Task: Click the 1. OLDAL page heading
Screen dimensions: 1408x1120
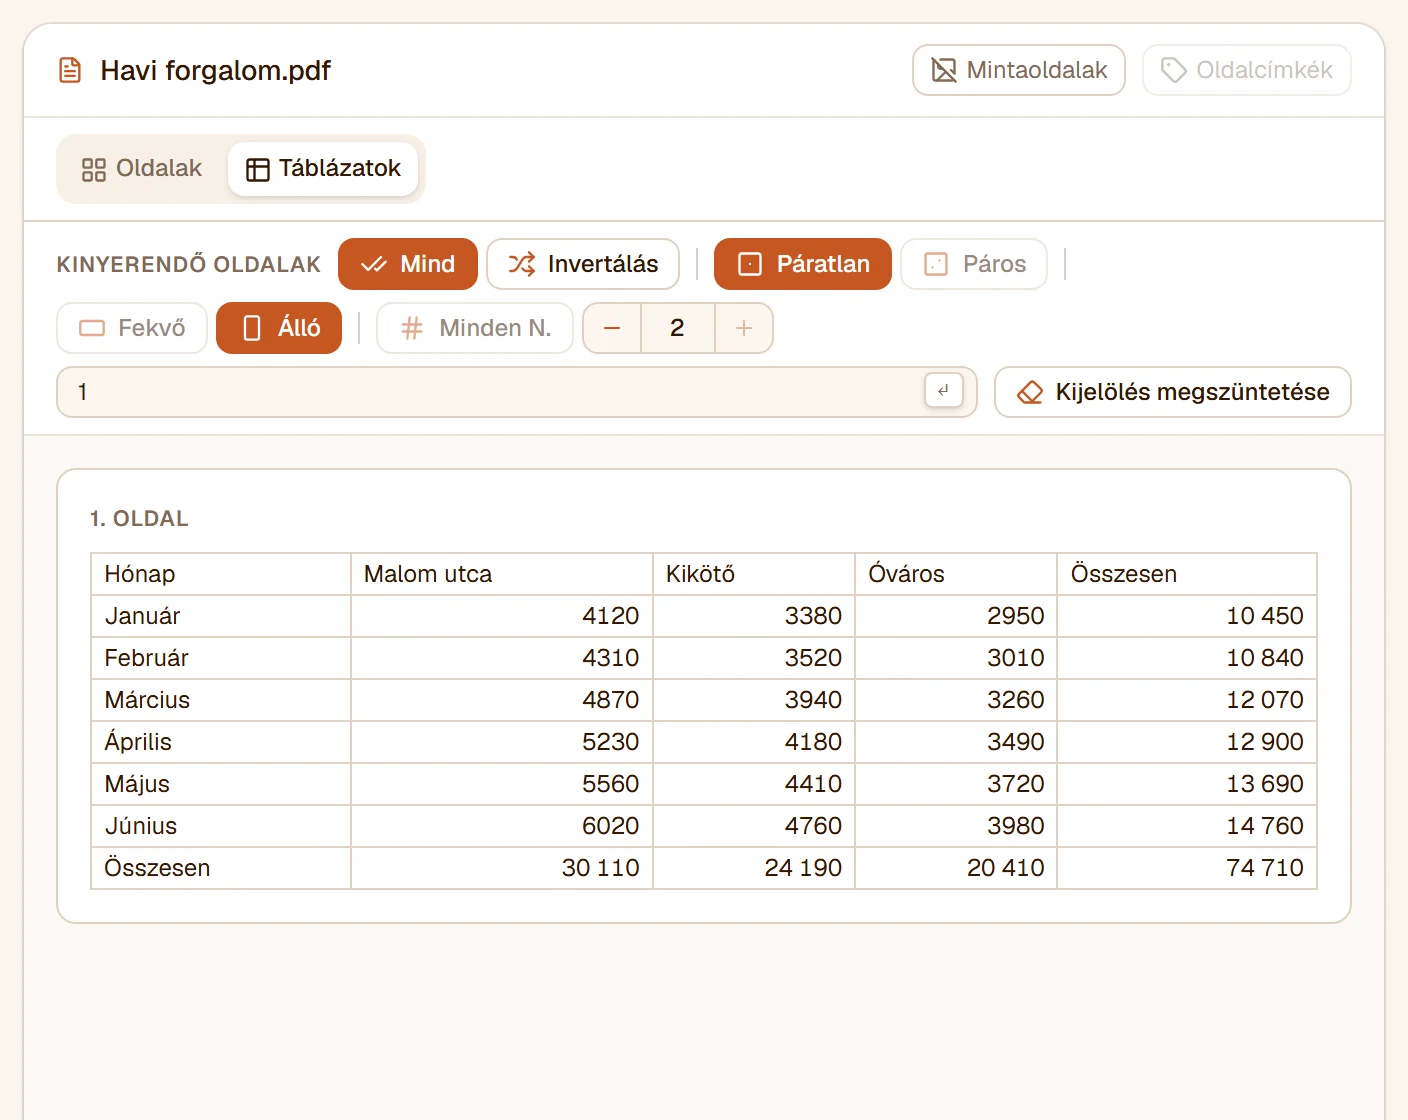Action: [x=139, y=519]
